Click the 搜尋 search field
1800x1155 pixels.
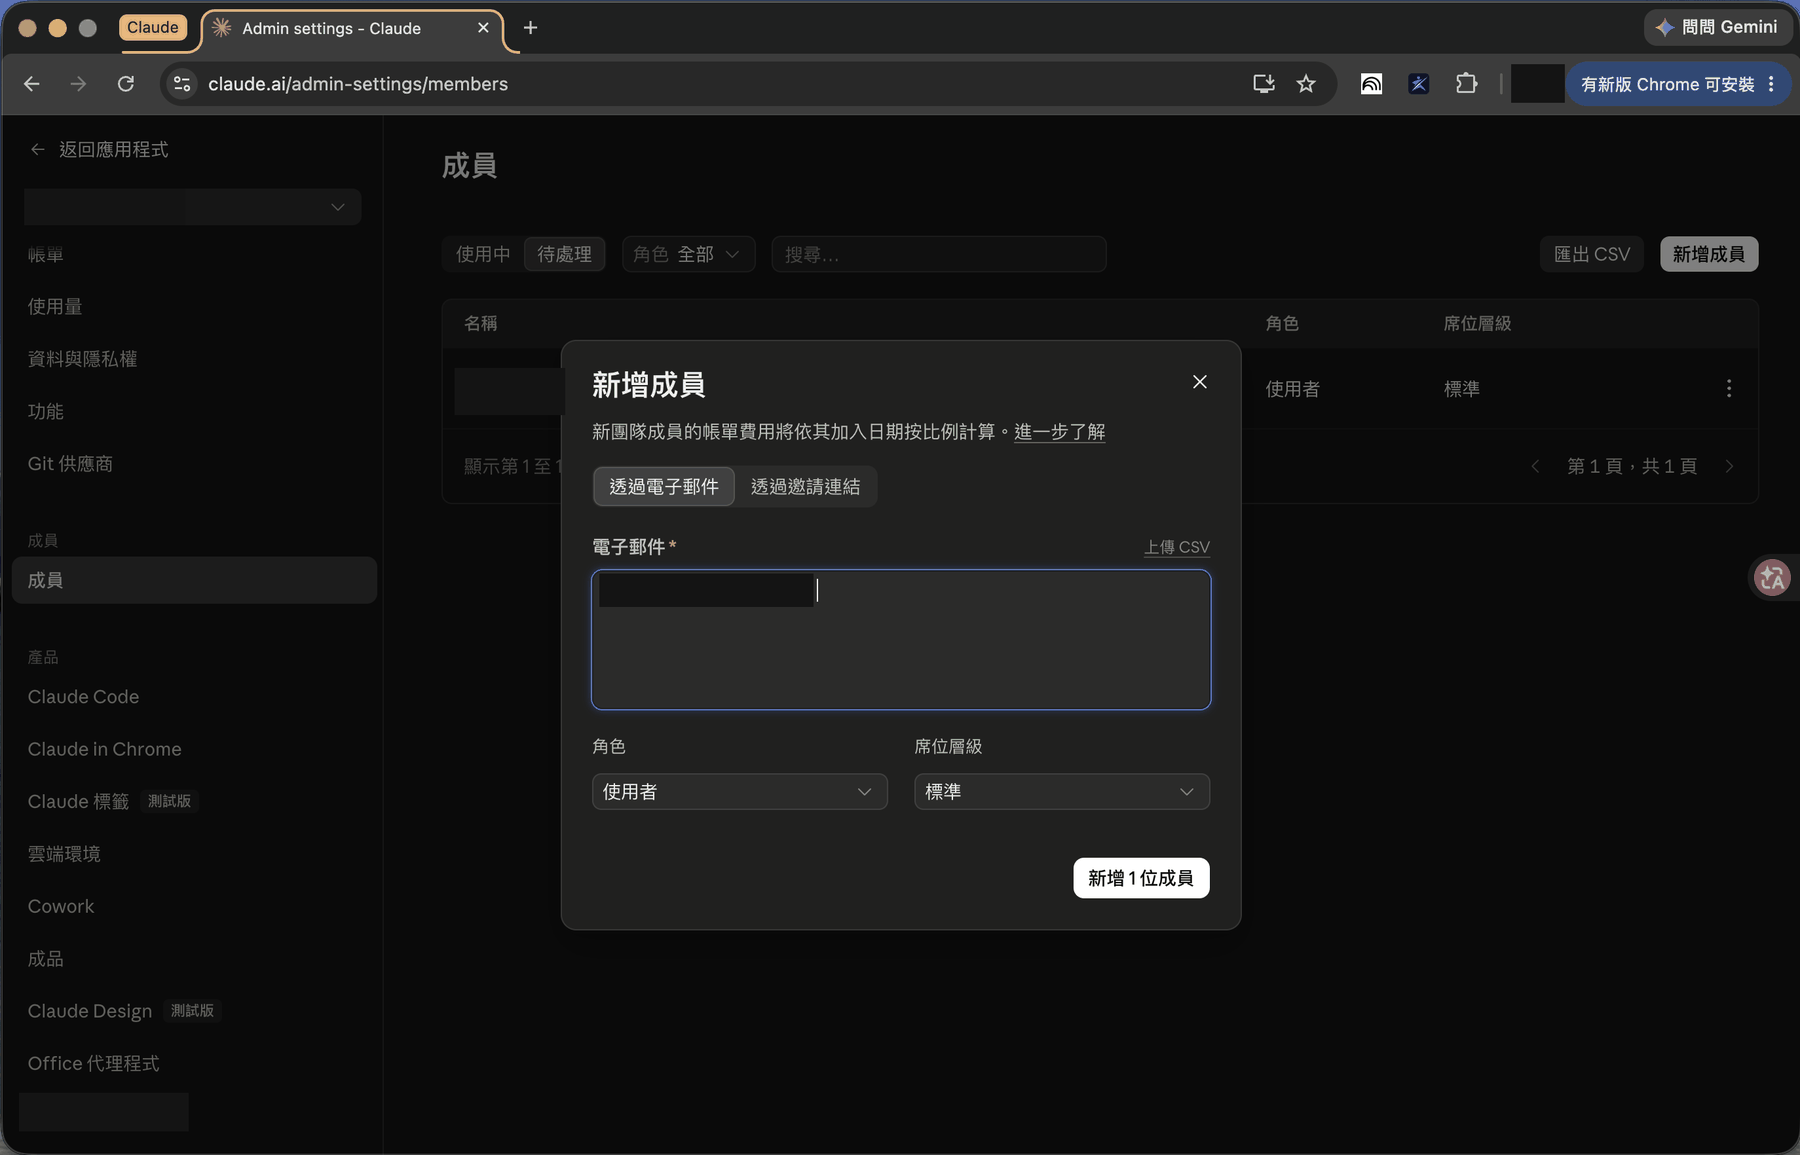pos(939,254)
